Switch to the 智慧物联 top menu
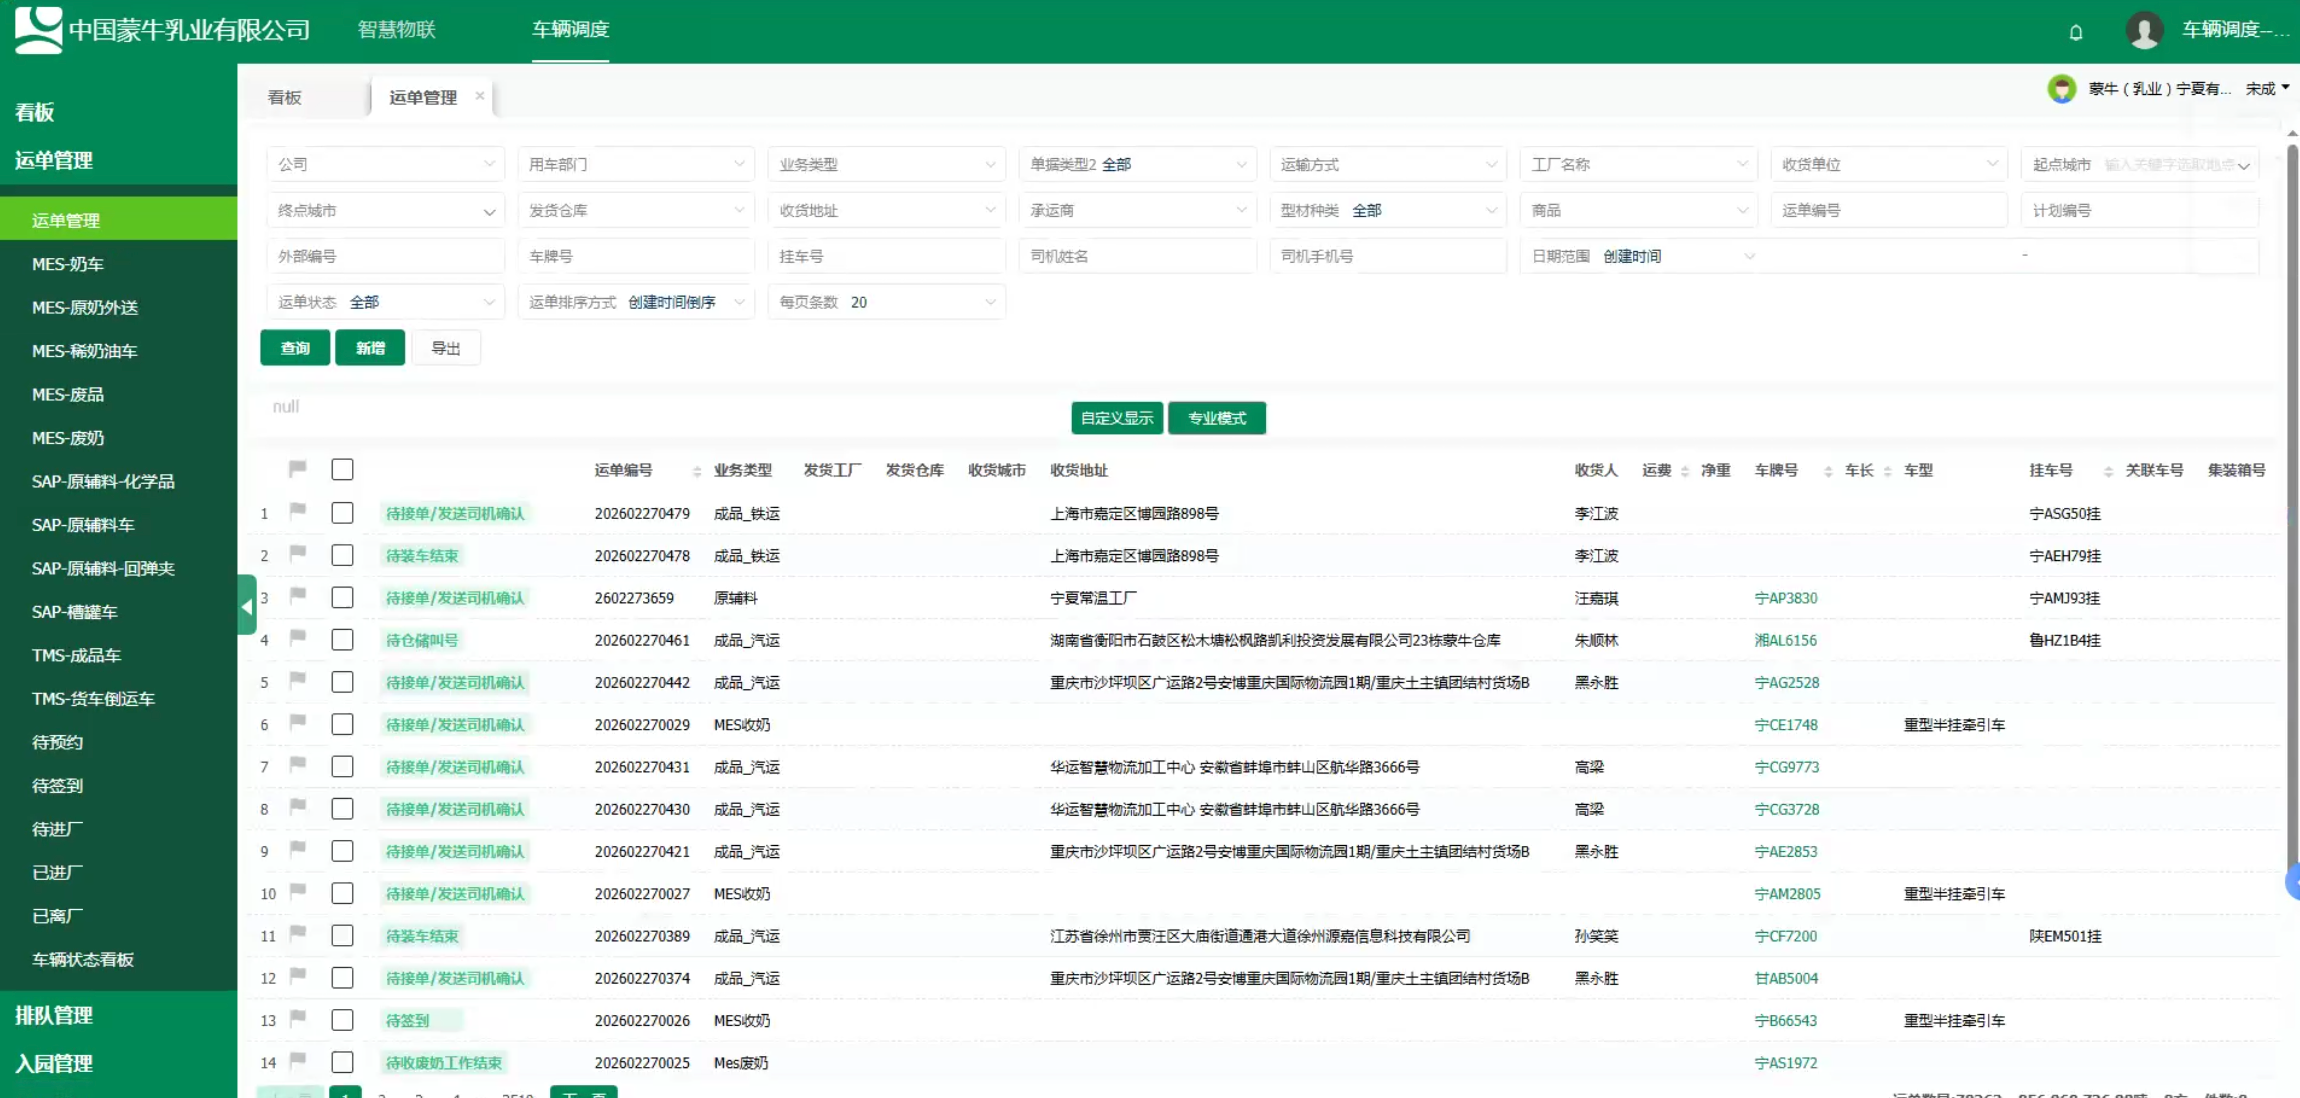The image size is (2300, 1098). click(396, 30)
